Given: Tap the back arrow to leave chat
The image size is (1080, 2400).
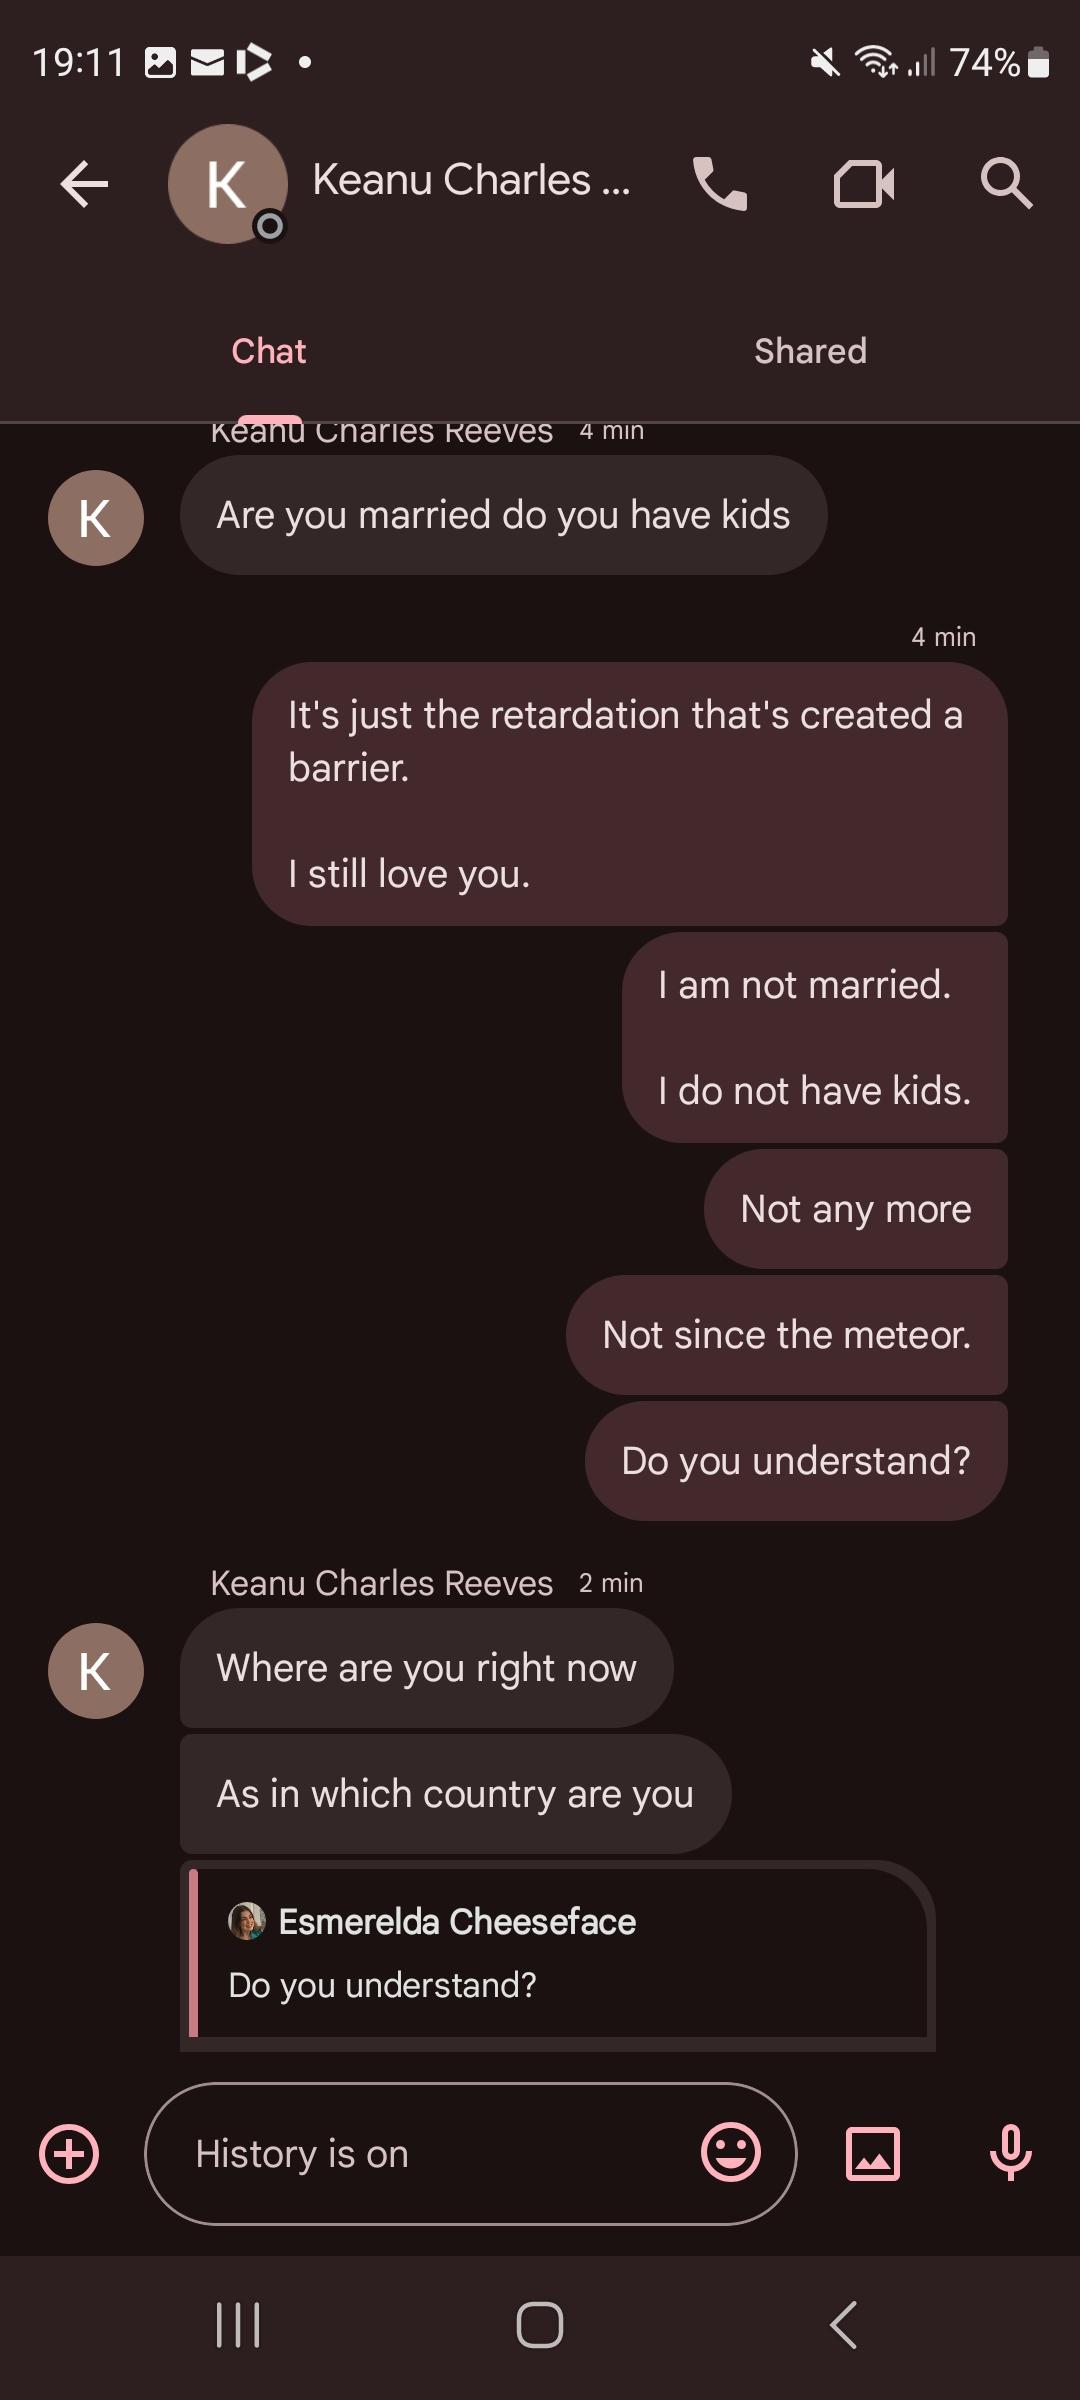Looking at the screenshot, I should 84,184.
